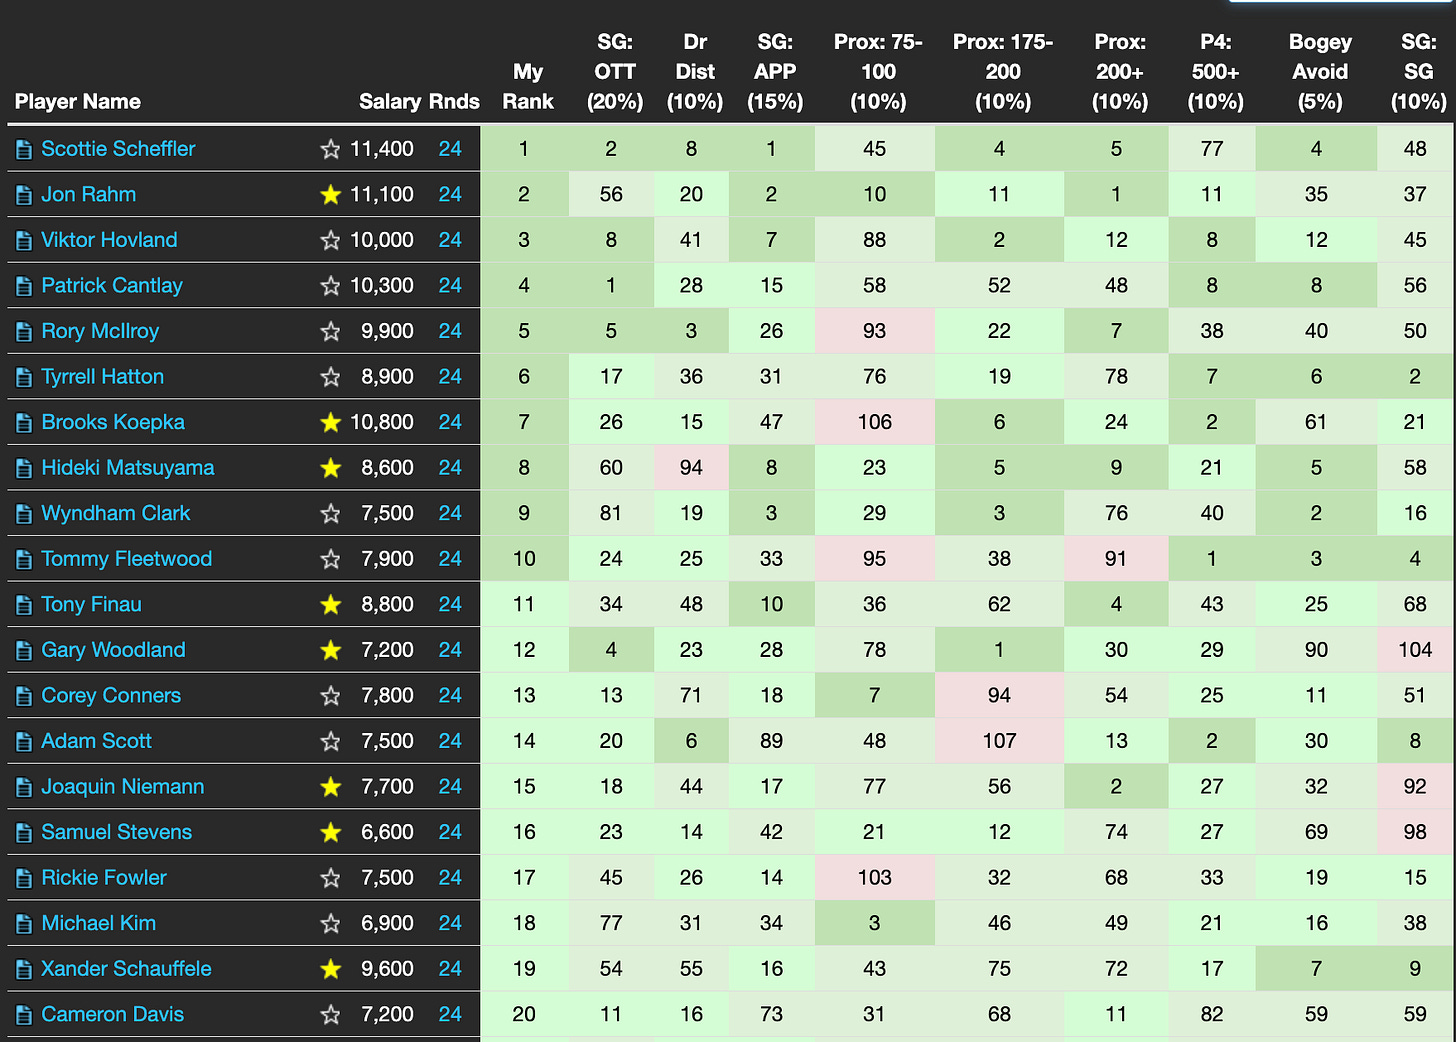Open Tony Finau's document icon

pos(24,605)
